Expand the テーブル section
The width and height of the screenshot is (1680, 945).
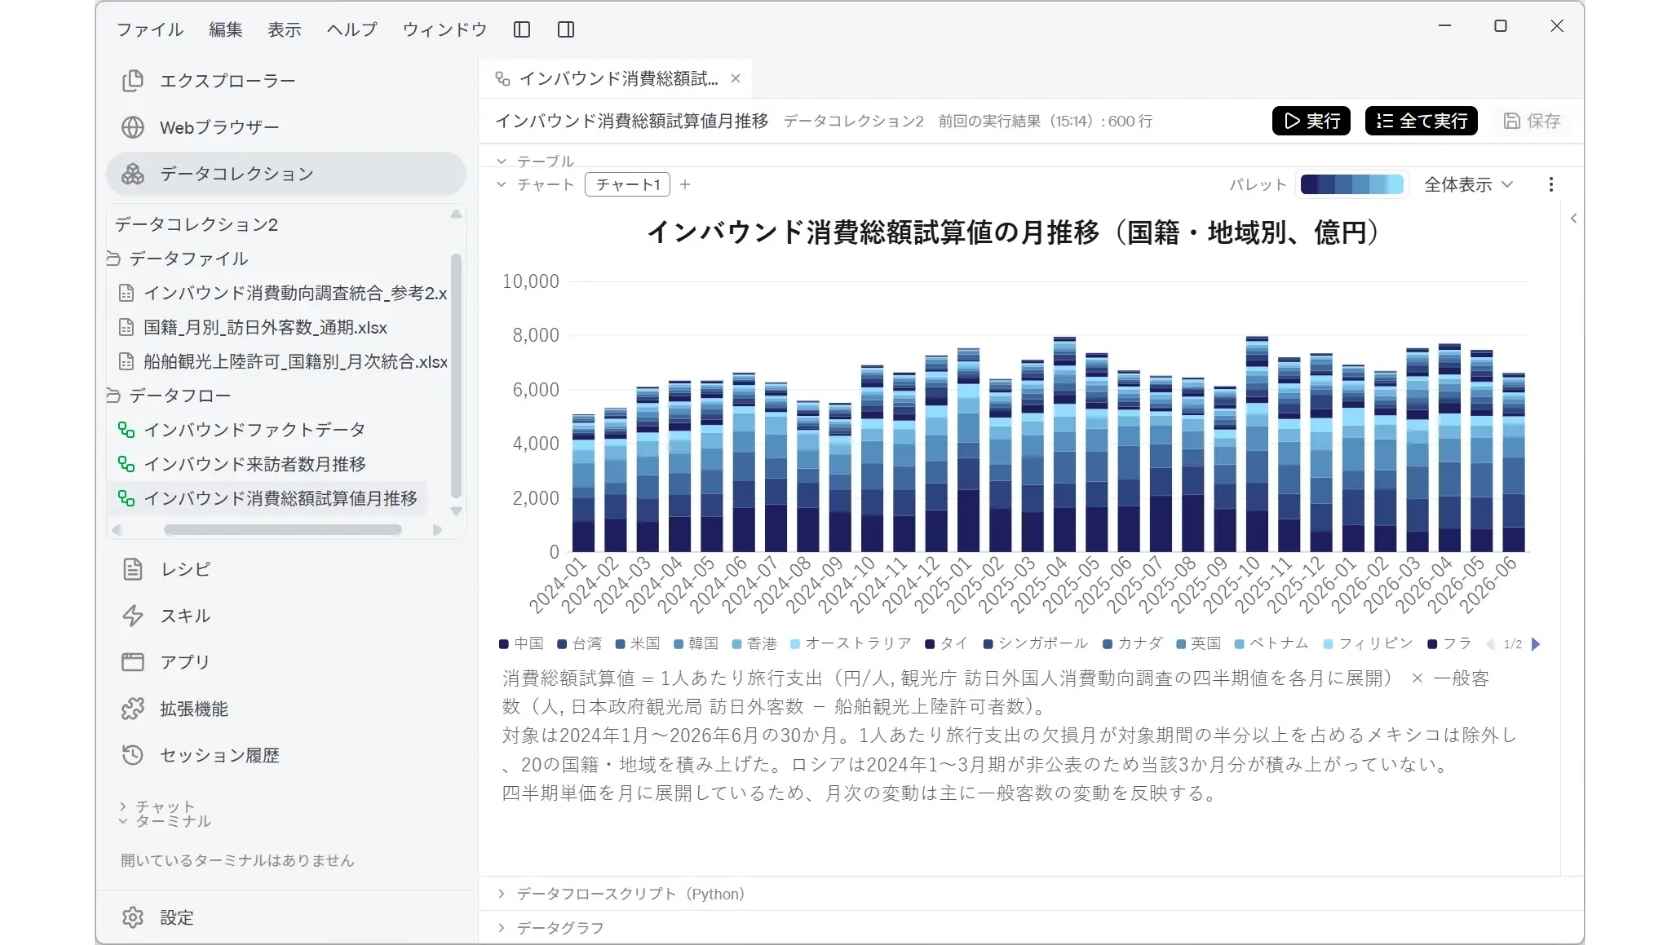point(536,161)
